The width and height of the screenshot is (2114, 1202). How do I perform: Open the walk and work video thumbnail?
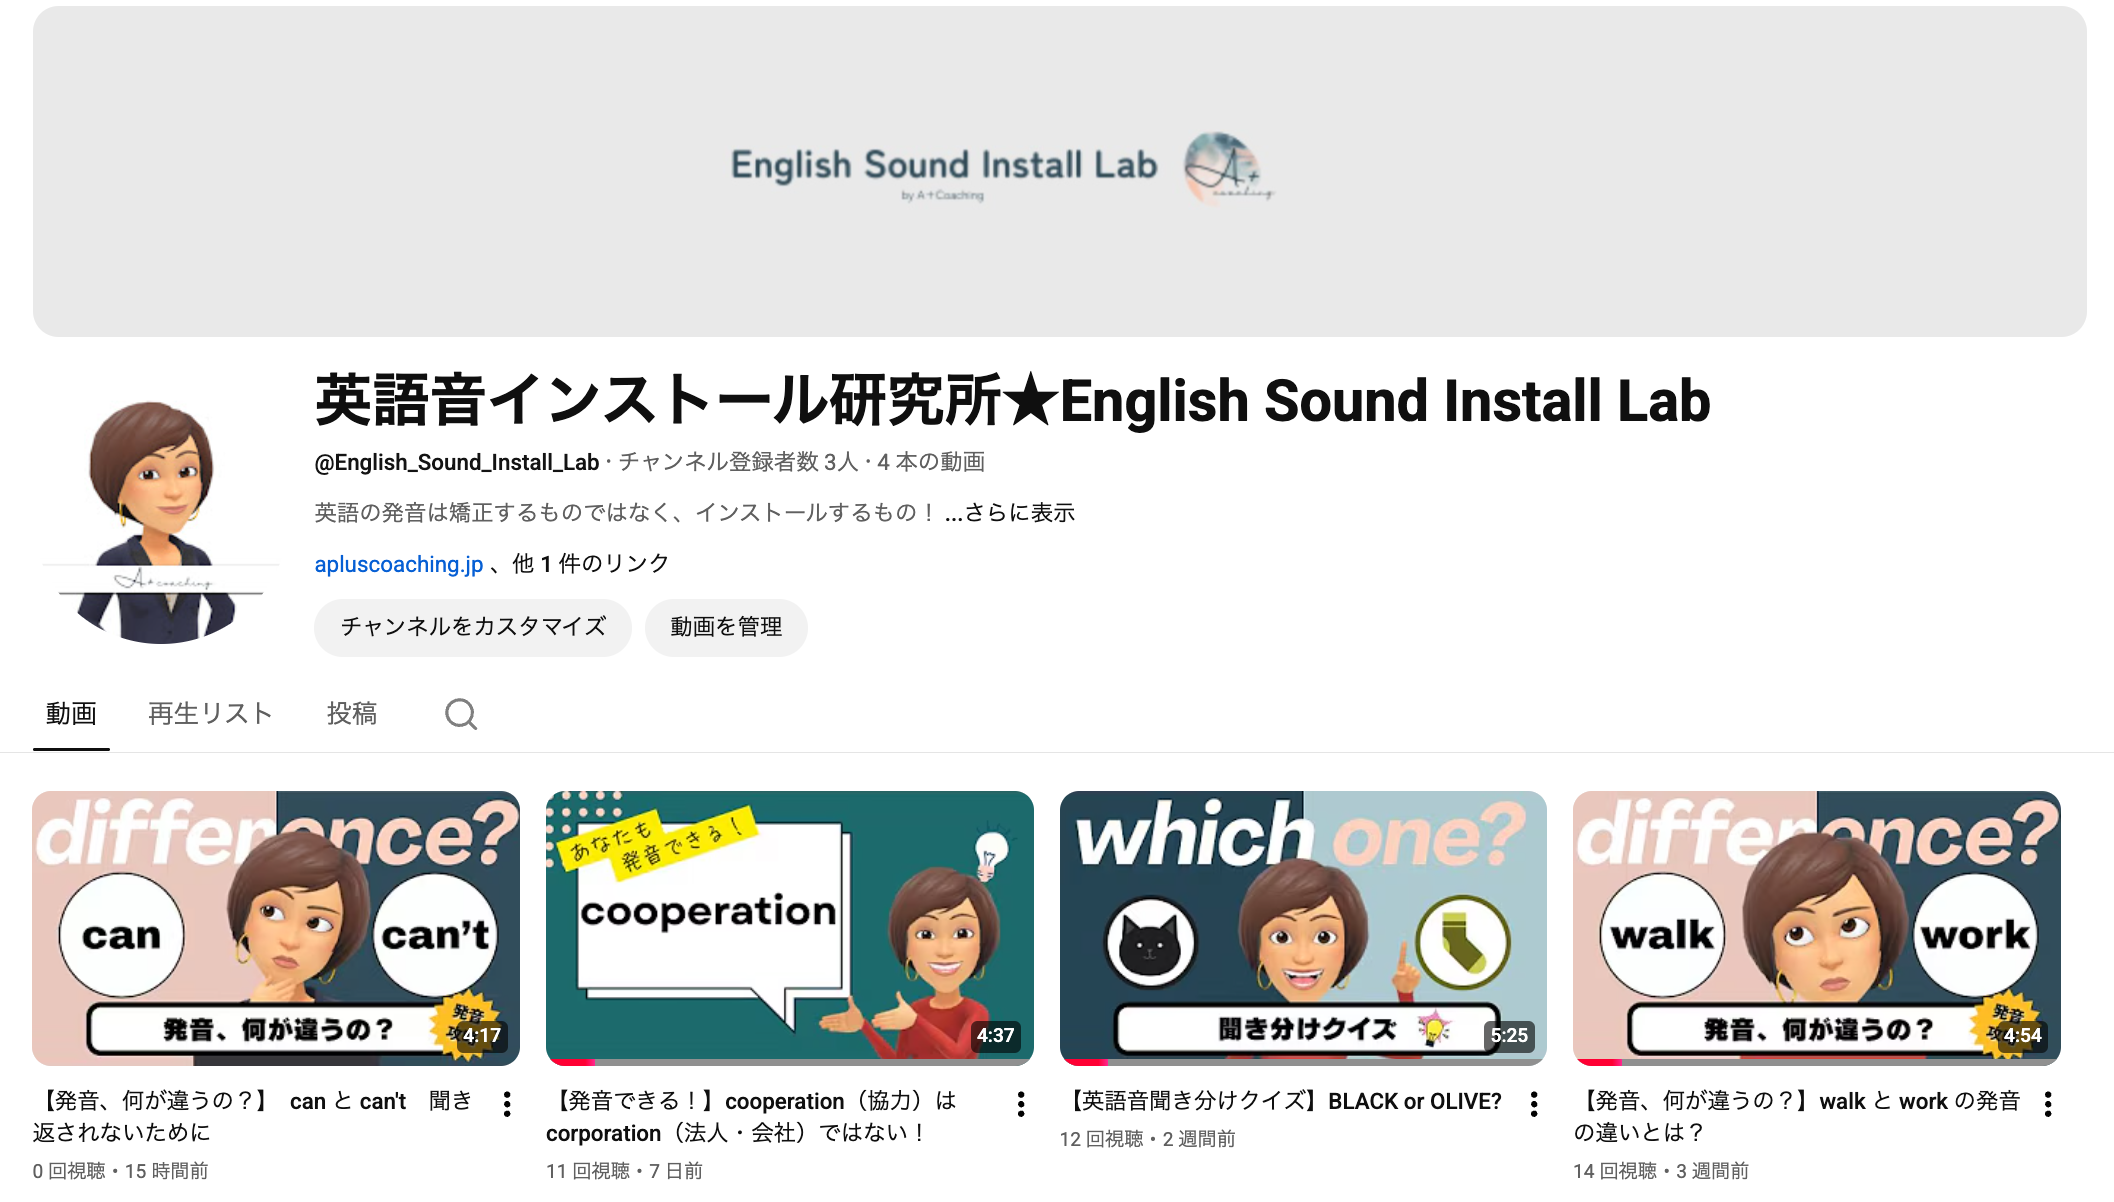tap(1817, 928)
